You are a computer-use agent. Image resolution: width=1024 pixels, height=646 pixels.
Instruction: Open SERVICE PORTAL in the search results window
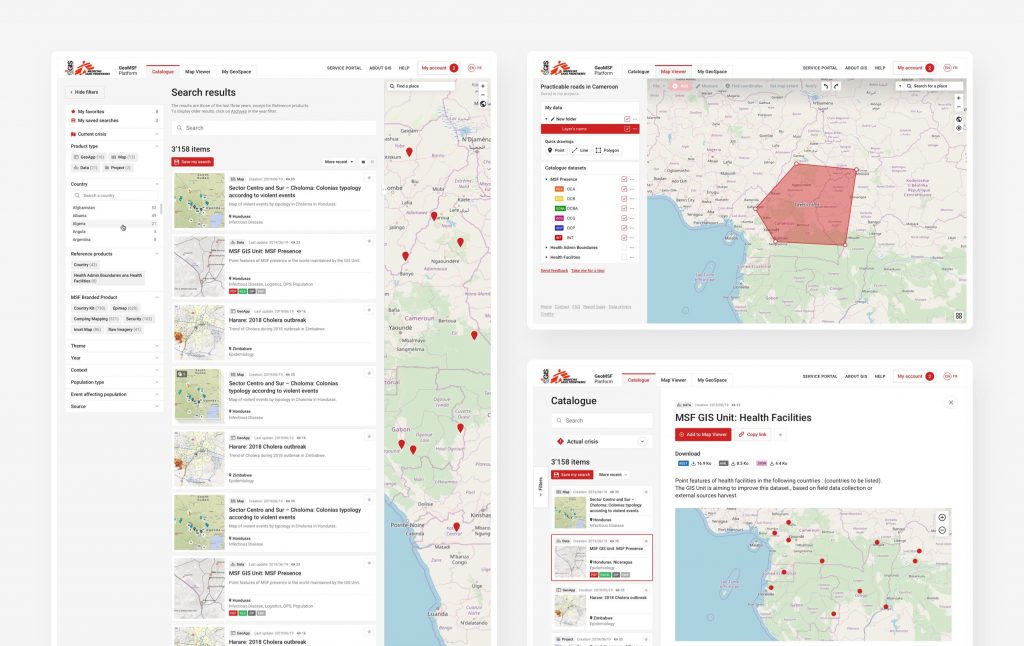(x=344, y=68)
